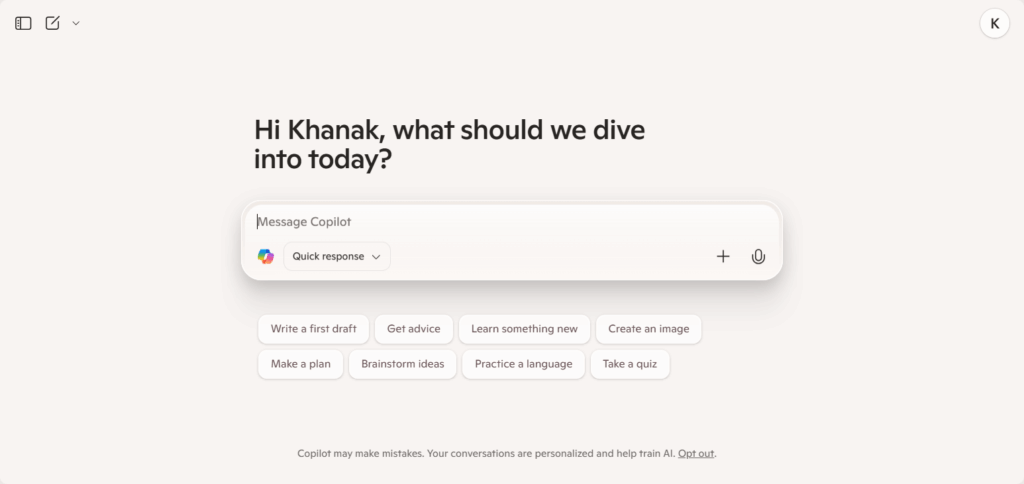Open the K profile avatar
The image size is (1024, 484).
coord(995,24)
